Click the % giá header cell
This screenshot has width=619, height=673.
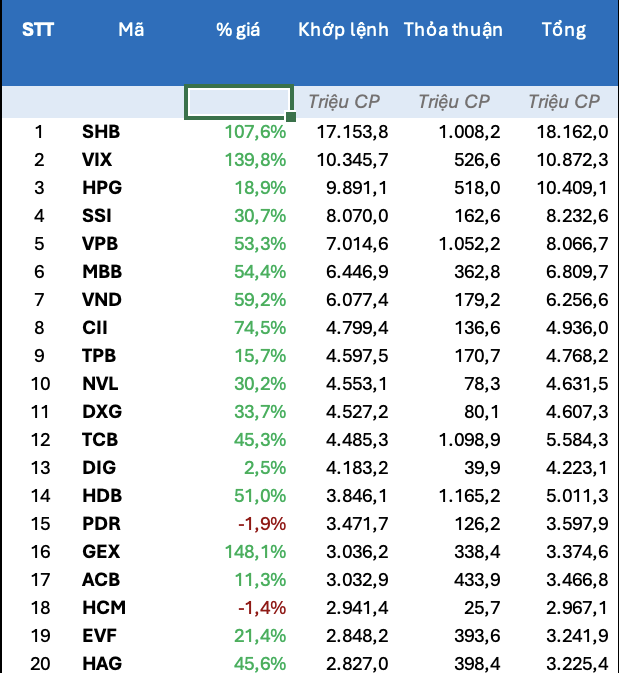click(238, 30)
